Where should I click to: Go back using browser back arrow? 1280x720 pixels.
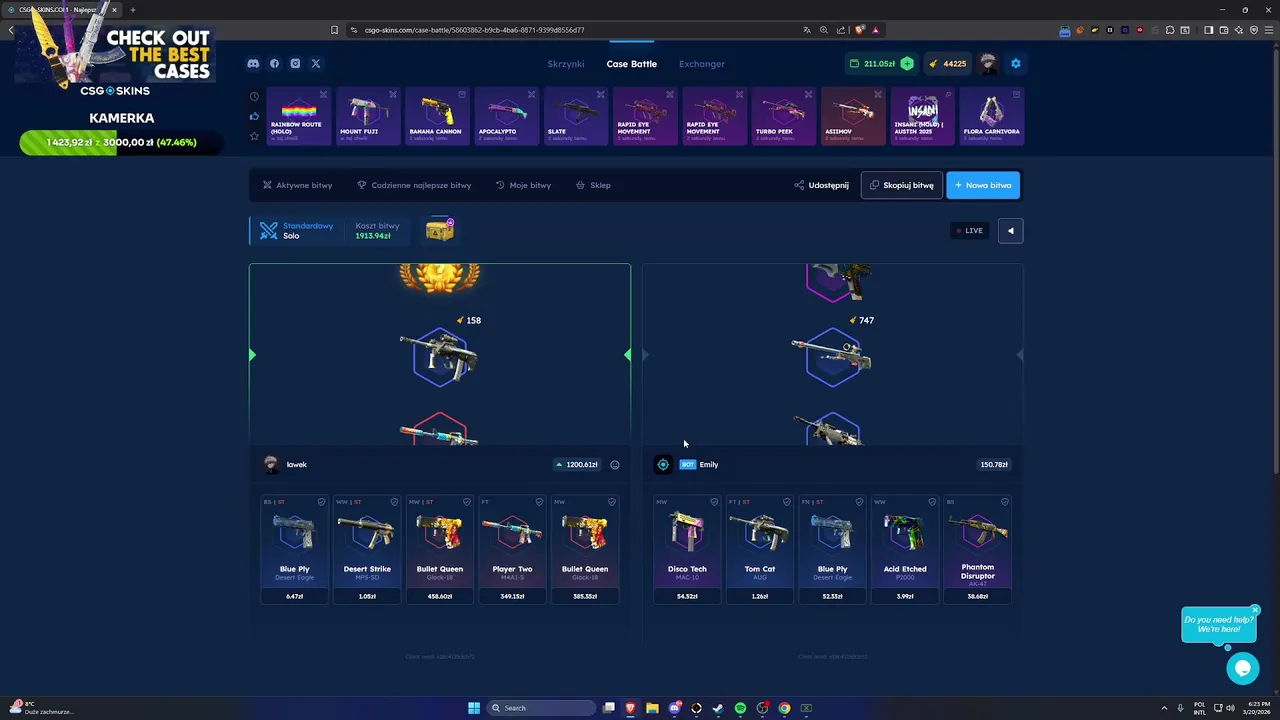(11, 30)
